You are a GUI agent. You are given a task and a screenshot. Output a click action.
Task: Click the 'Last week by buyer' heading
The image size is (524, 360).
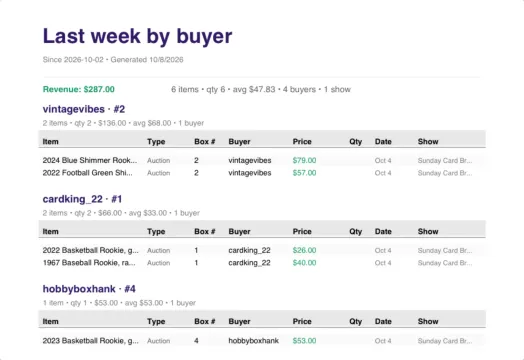137,36
